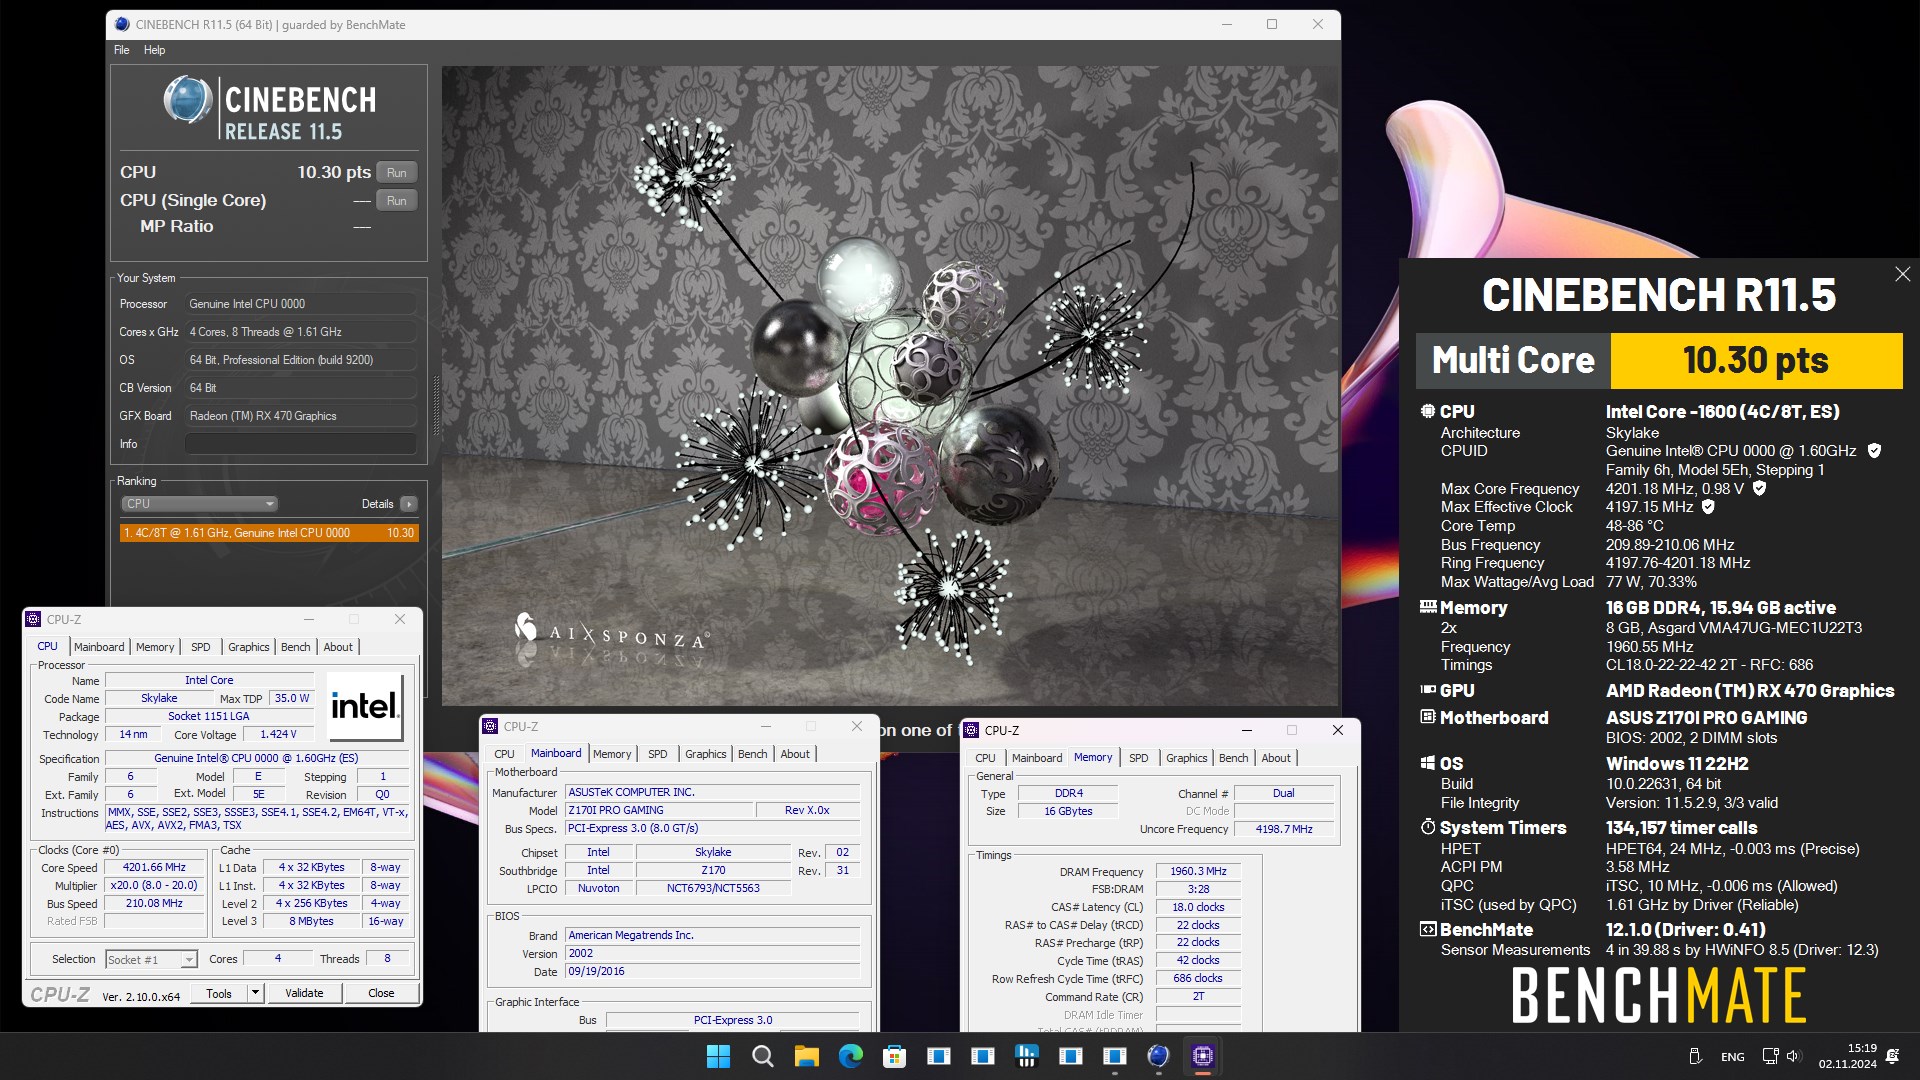Click the verified shield beside Max Core Frequency
Image resolution: width=1920 pixels, height=1080 pixels.
[1759, 488]
